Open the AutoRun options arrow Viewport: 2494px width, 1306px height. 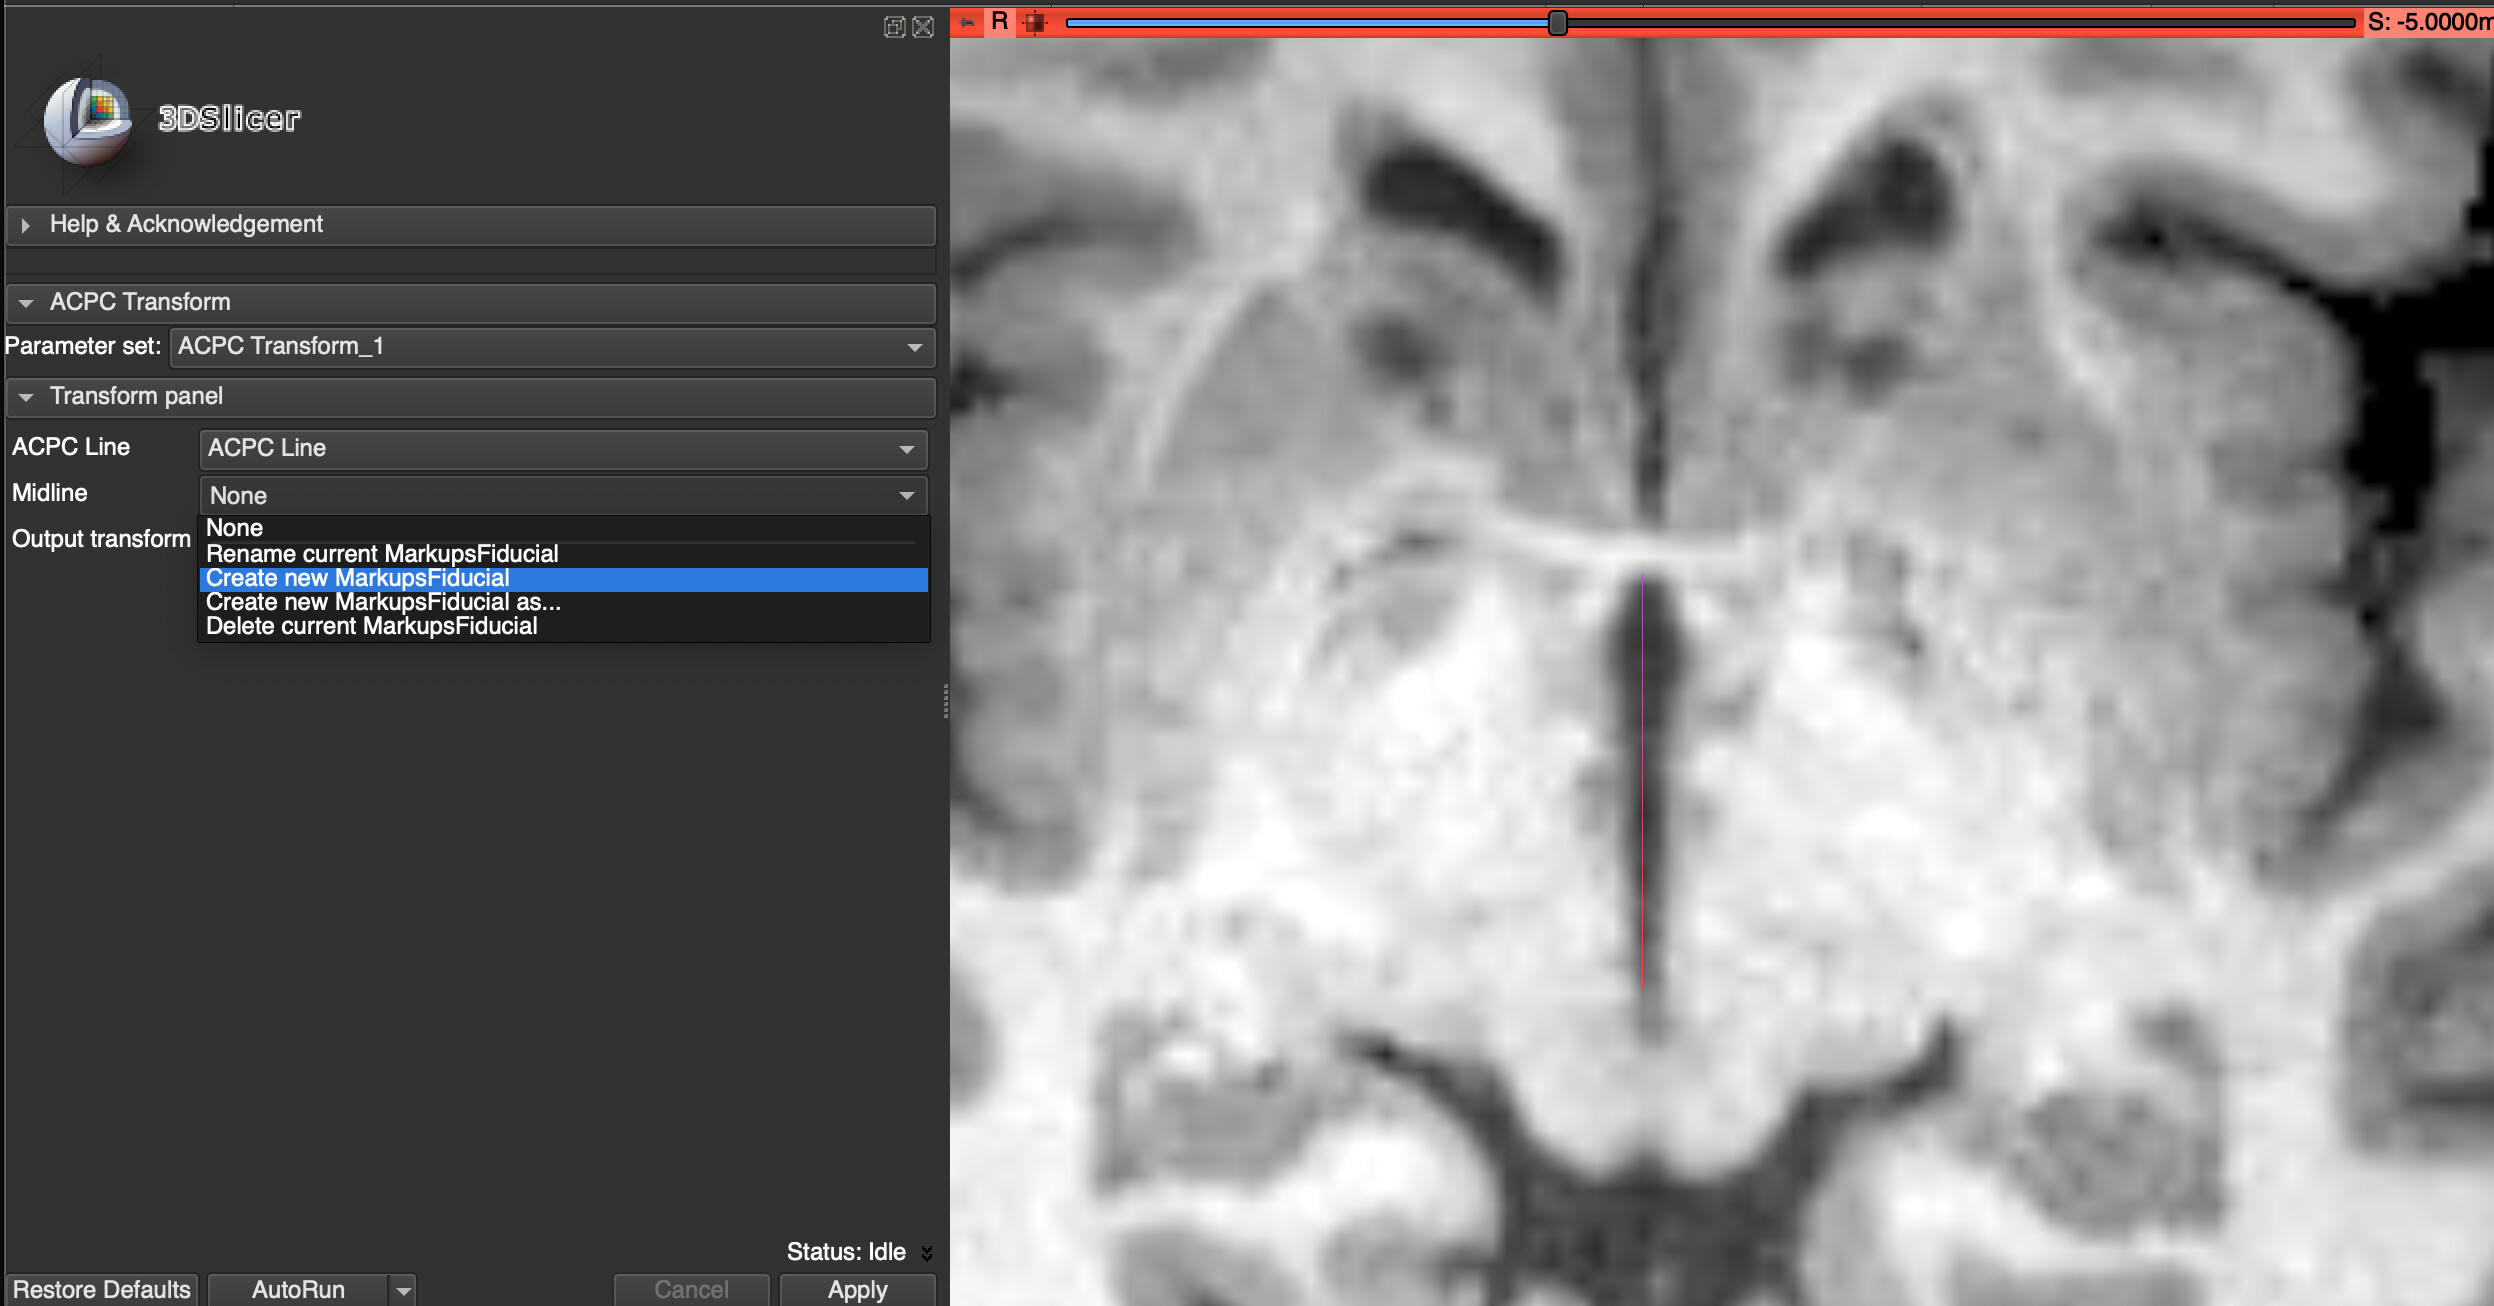pyautogui.click(x=402, y=1290)
